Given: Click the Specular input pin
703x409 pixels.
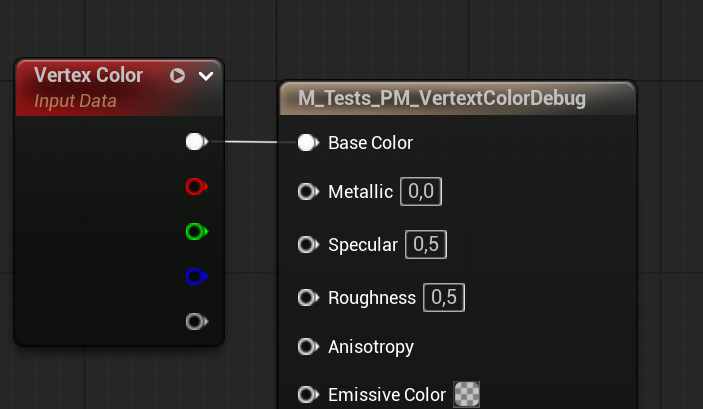Looking at the screenshot, I should click(308, 245).
